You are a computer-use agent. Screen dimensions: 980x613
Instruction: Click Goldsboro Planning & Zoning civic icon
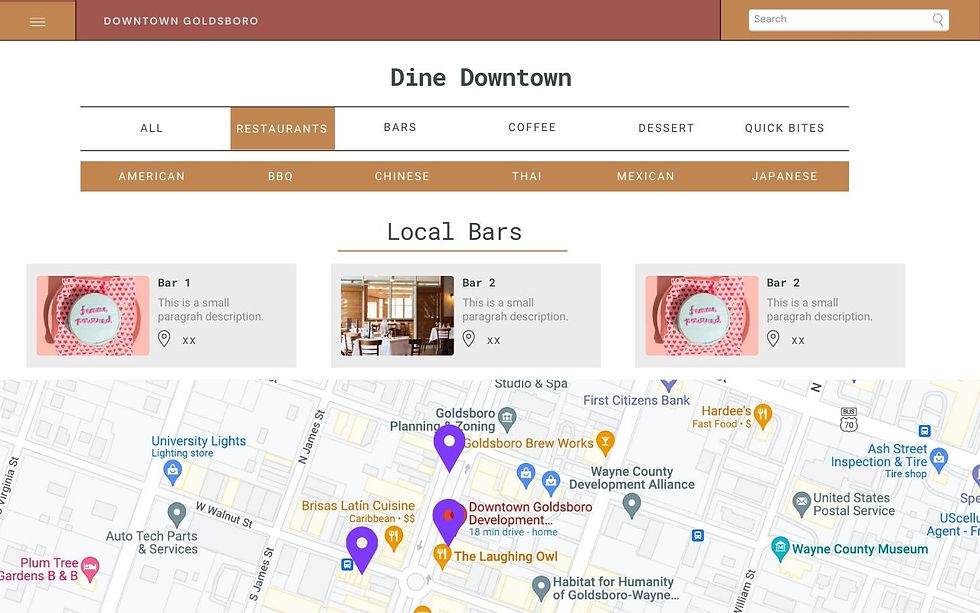[x=507, y=419]
